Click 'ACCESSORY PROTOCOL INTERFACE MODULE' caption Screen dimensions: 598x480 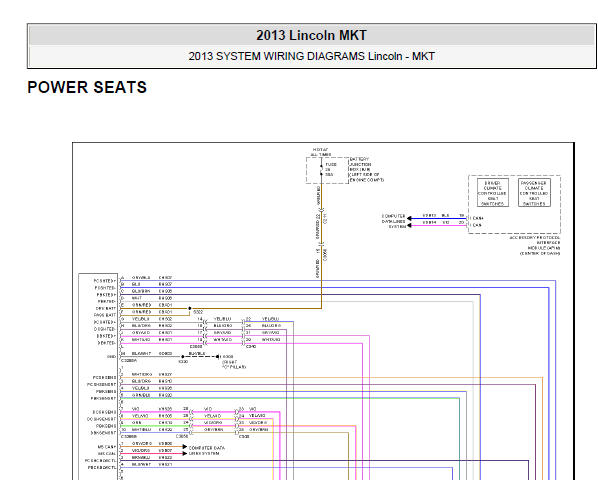[535, 245]
